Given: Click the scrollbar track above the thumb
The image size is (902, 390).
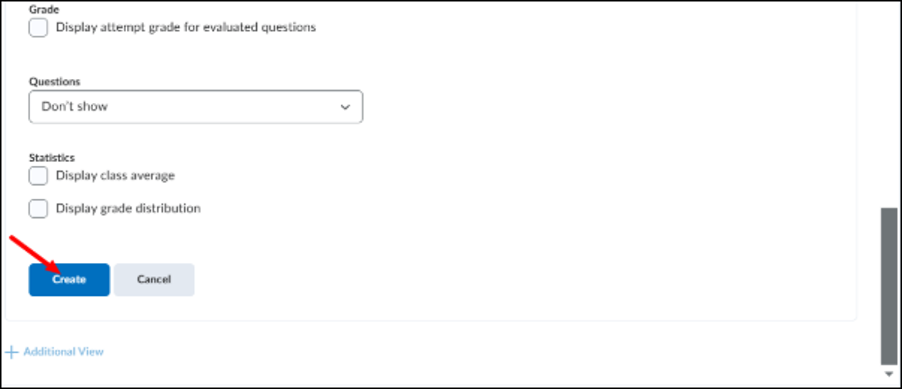Looking at the screenshot, I should [x=889, y=104].
